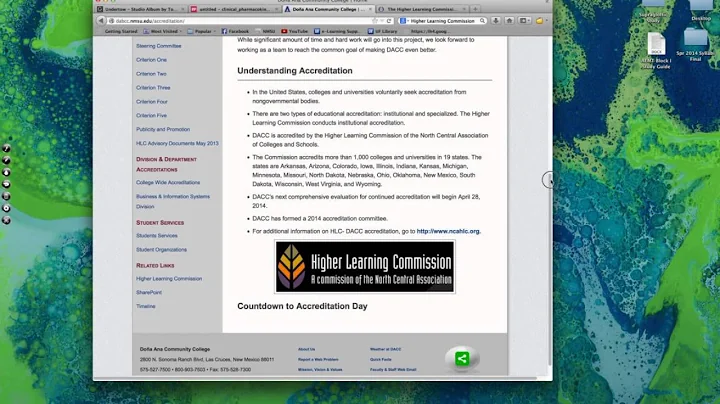
Task: Open Criterion Two link
Action: pos(151,73)
